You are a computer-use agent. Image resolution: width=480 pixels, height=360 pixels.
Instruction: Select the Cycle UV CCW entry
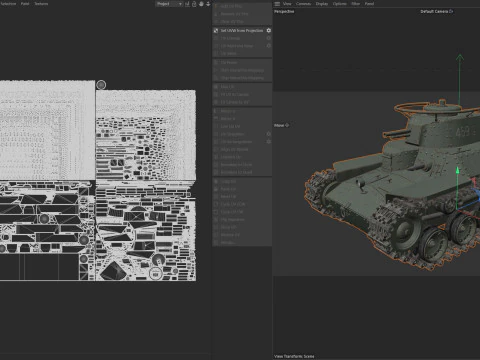[242, 204]
